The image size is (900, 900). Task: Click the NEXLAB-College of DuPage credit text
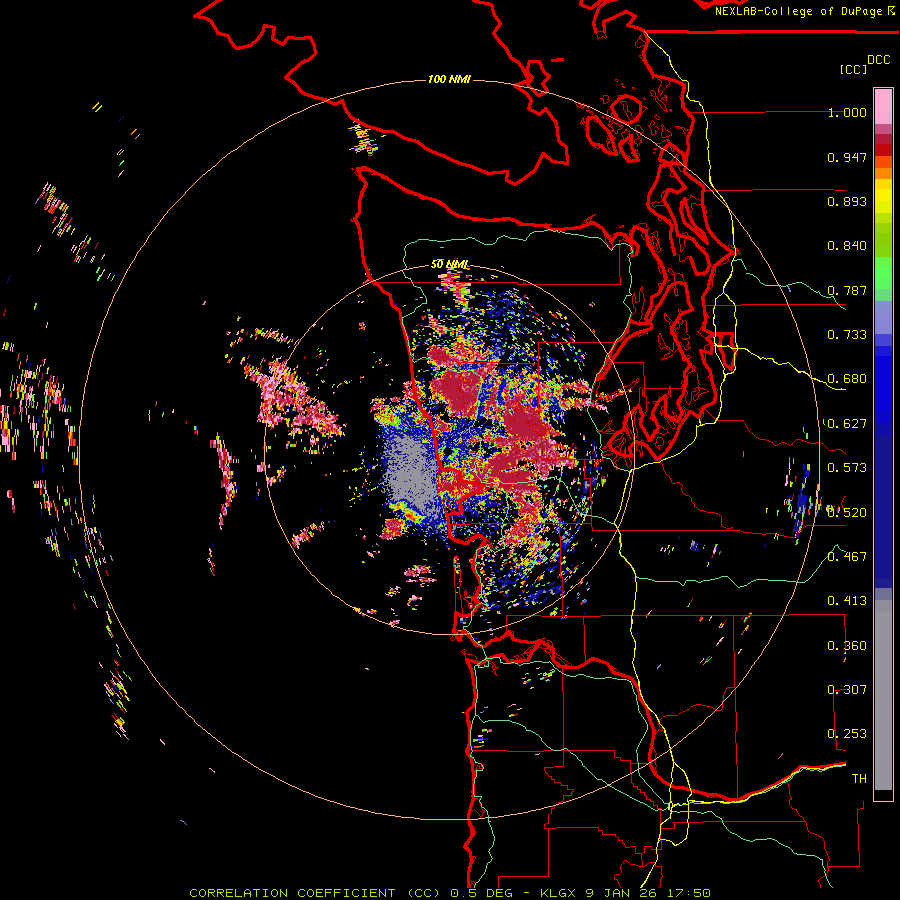click(798, 11)
